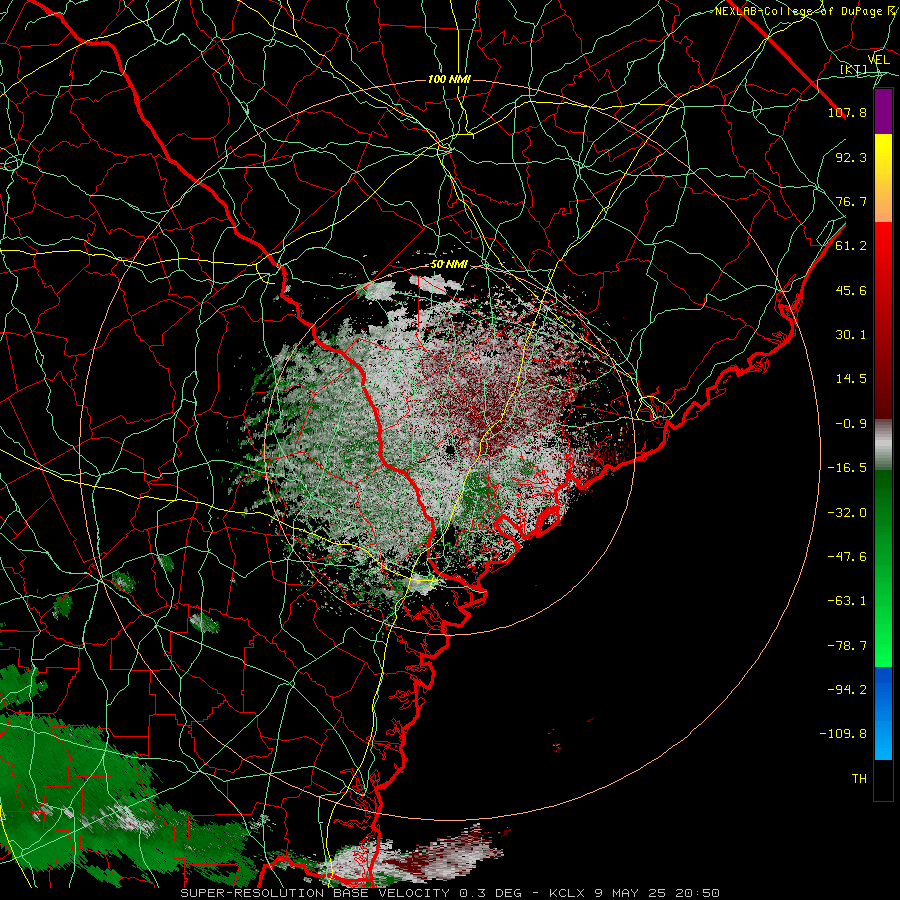
Task: Select the 61.2 velocity scale value
Action: point(851,246)
